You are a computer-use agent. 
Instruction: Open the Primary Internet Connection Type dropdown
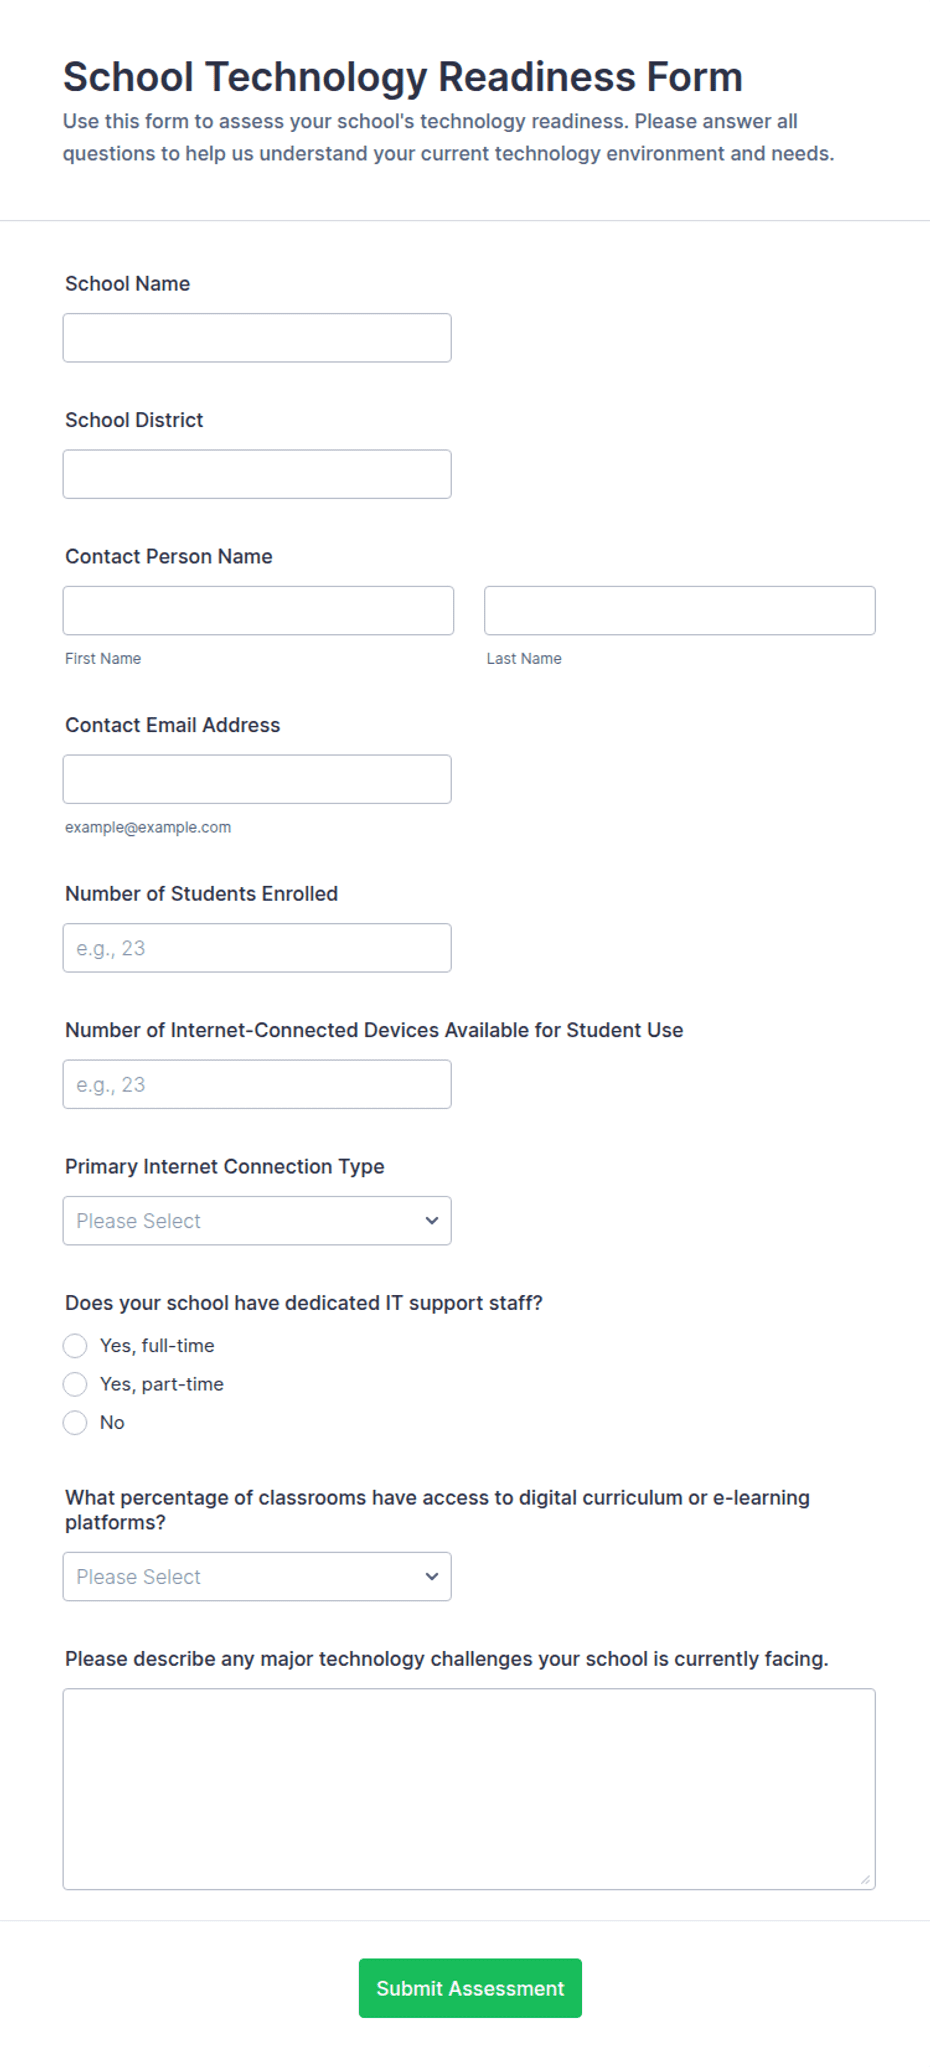point(257,1221)
